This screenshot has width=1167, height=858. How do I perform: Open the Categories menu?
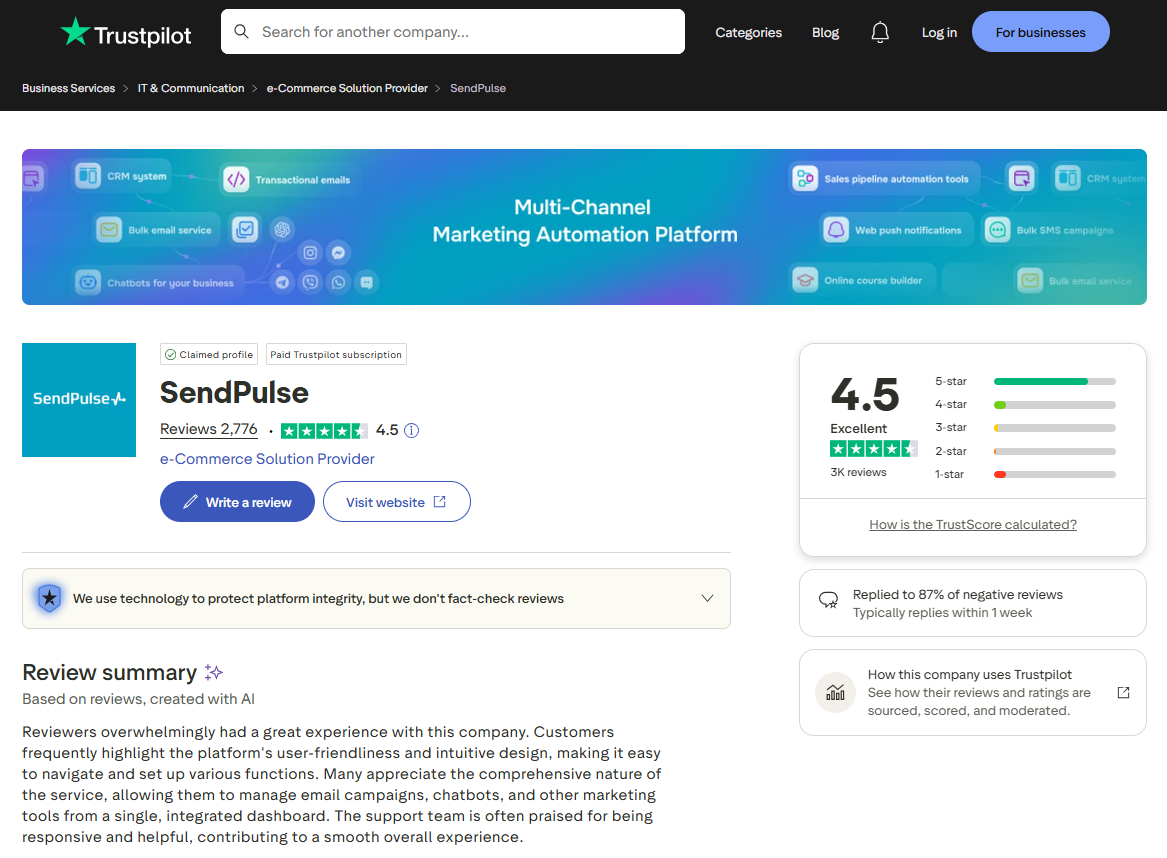point(748,32)
